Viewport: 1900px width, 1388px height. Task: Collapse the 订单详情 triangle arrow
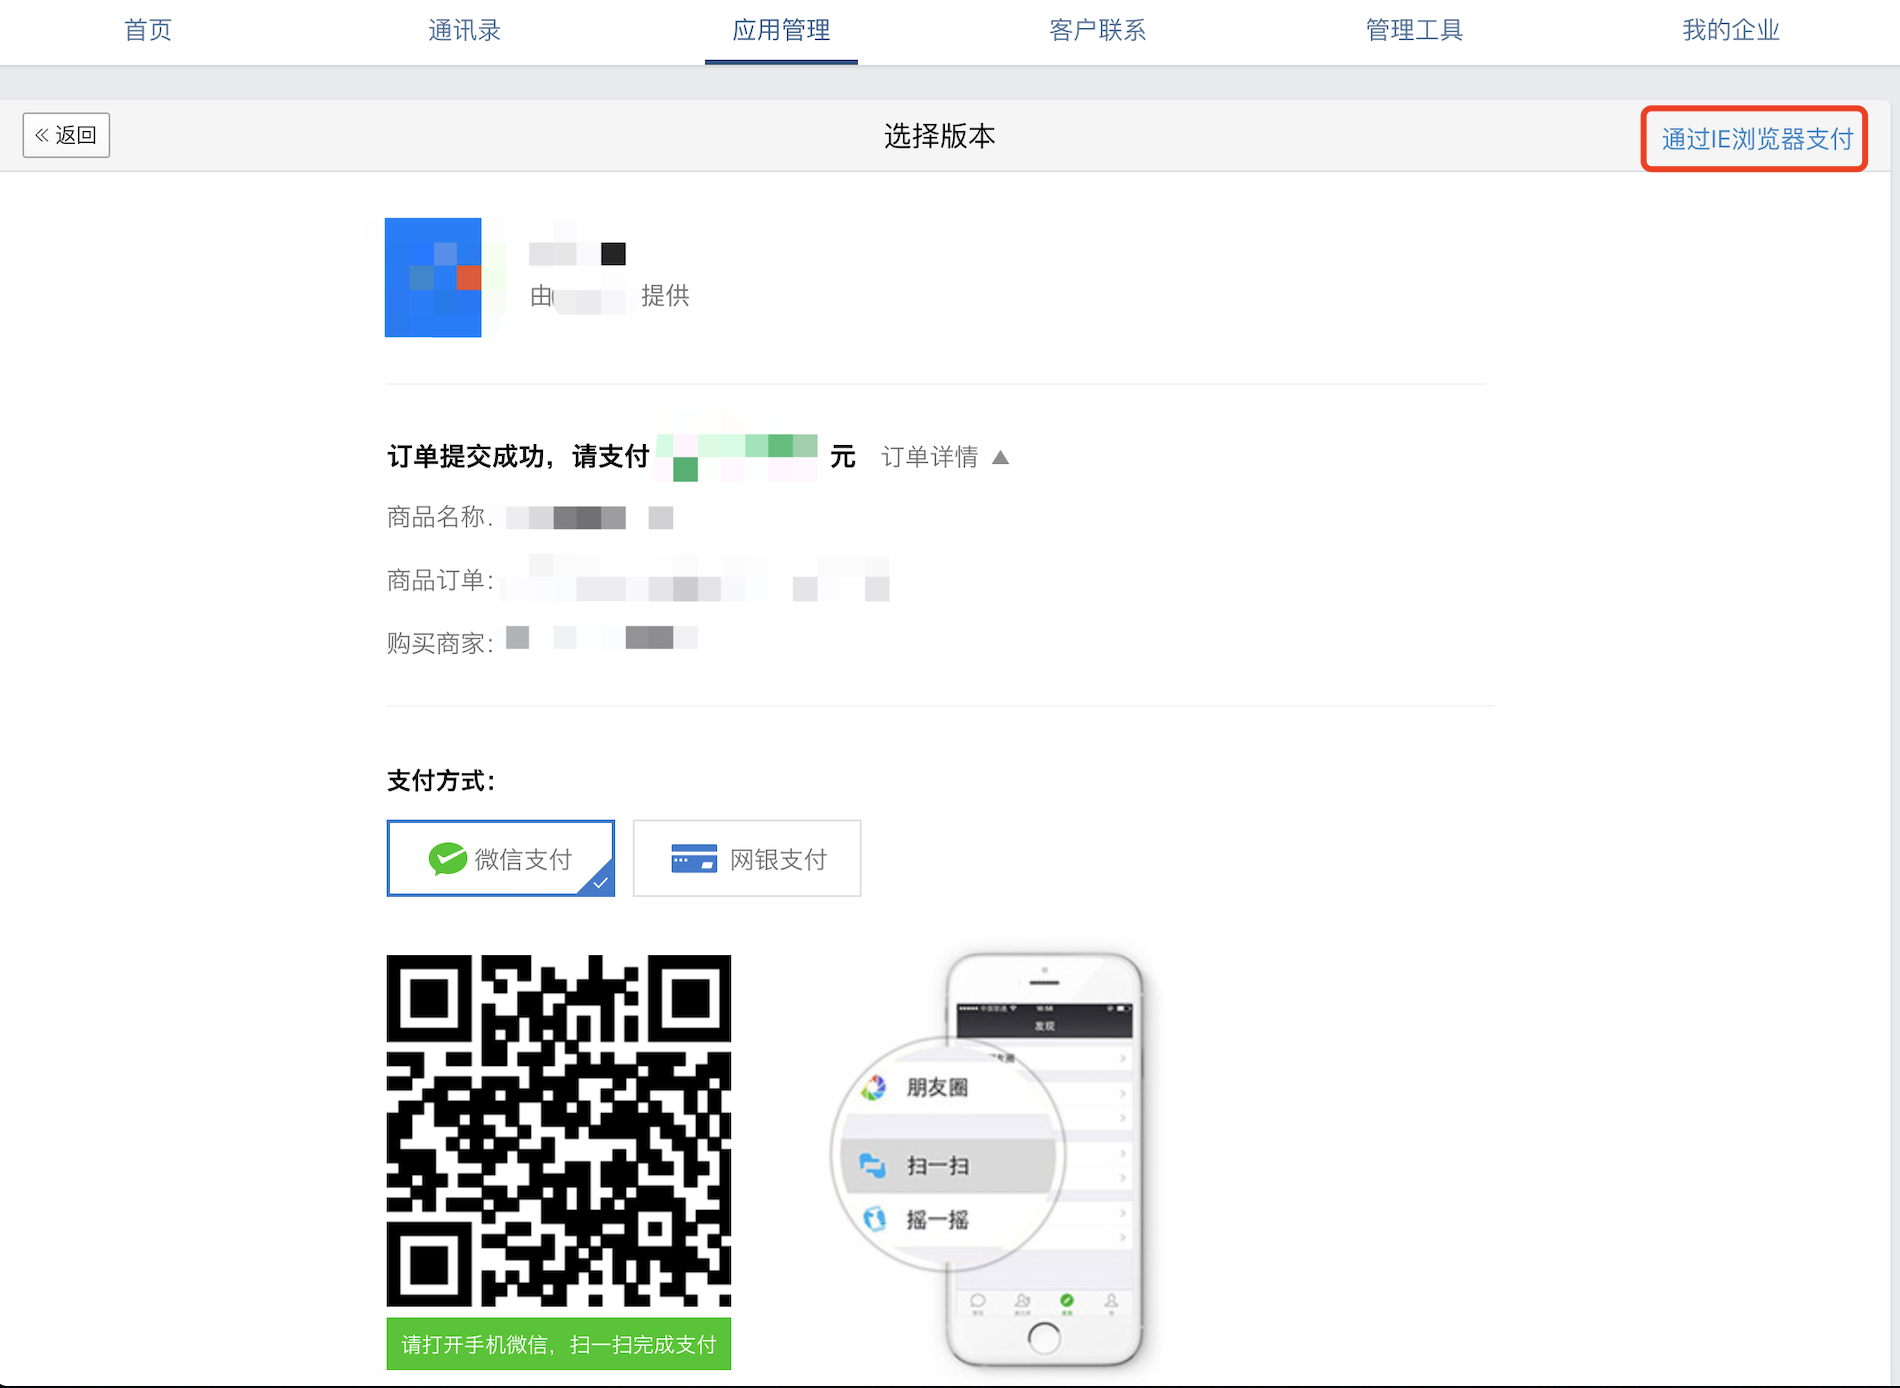click(x=1000, y=457)
